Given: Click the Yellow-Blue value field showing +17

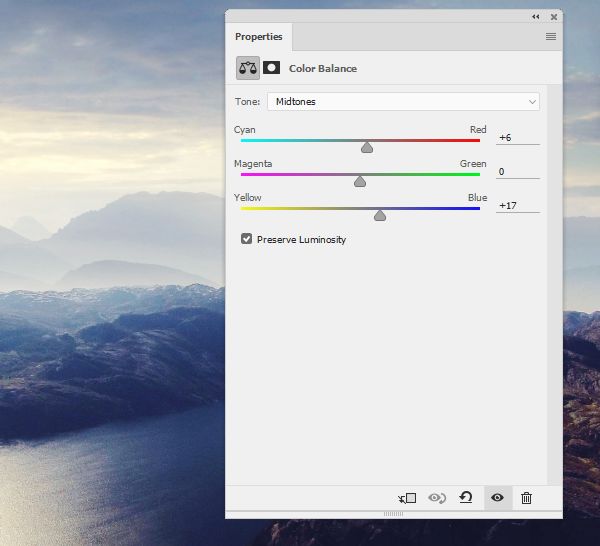Looking at the screenshot, I should point(517,205).
